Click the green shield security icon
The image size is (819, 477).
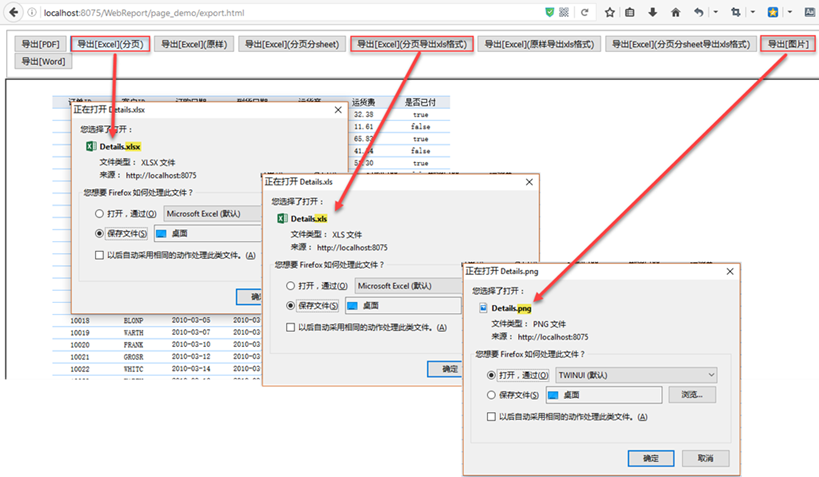pyautogui.click(x=549, y=13)
